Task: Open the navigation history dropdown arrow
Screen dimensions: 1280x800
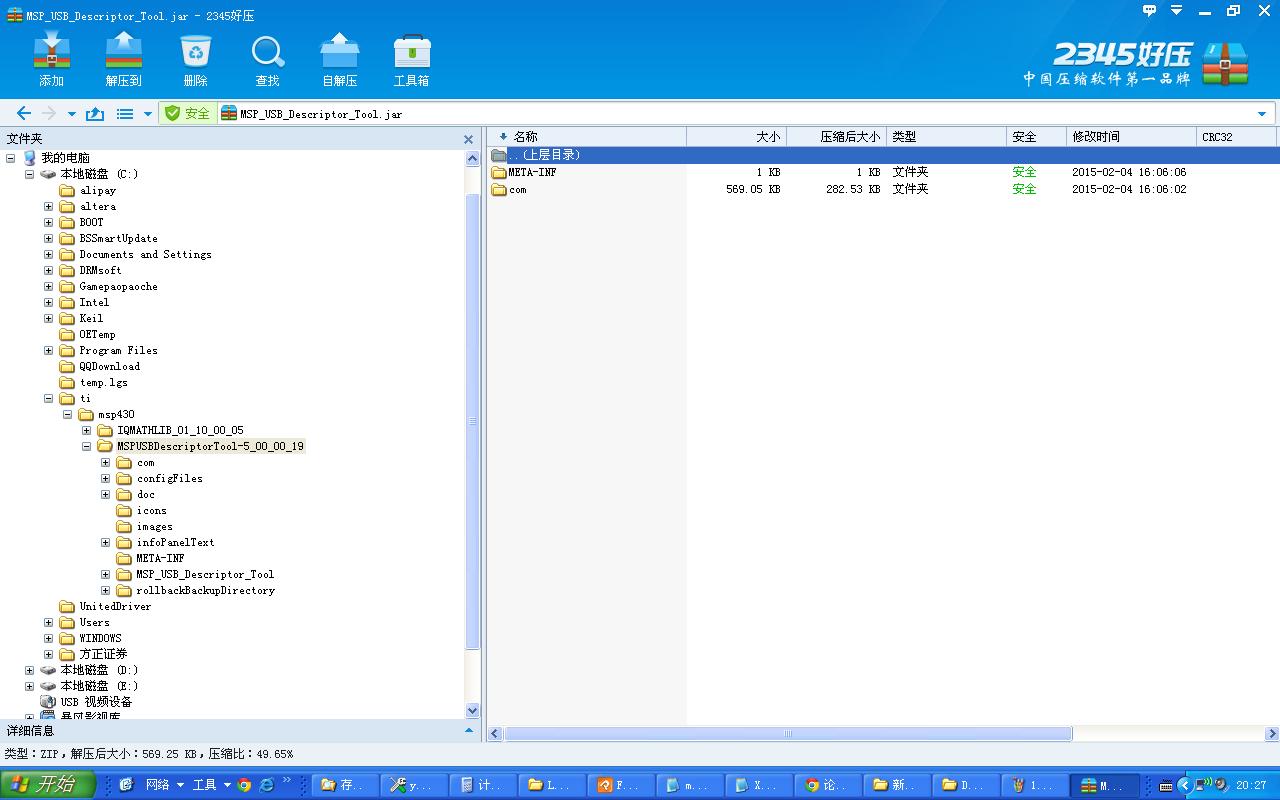Action: coord(71,114)
